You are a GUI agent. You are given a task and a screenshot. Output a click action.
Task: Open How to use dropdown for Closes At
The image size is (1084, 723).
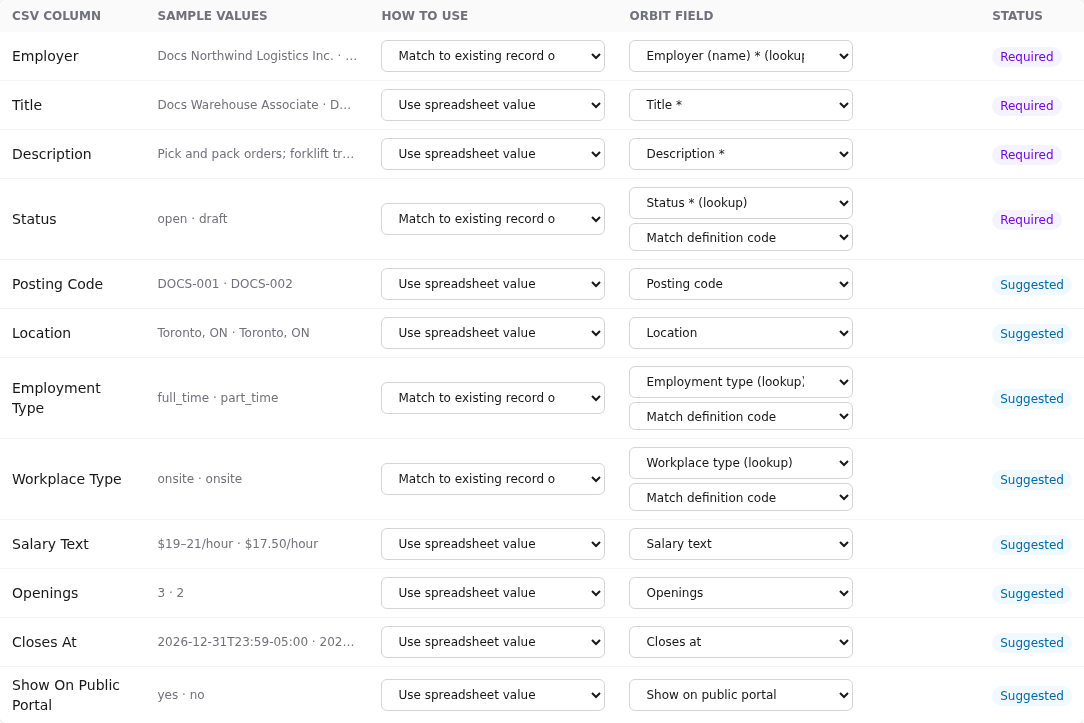pyautogui.click(x=493, y=642)
